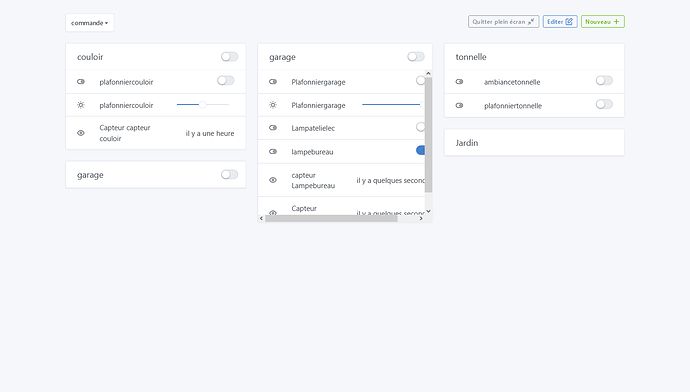
Task: Click the garage card scroll-left arrow
Action: click(x=261, y=218)
